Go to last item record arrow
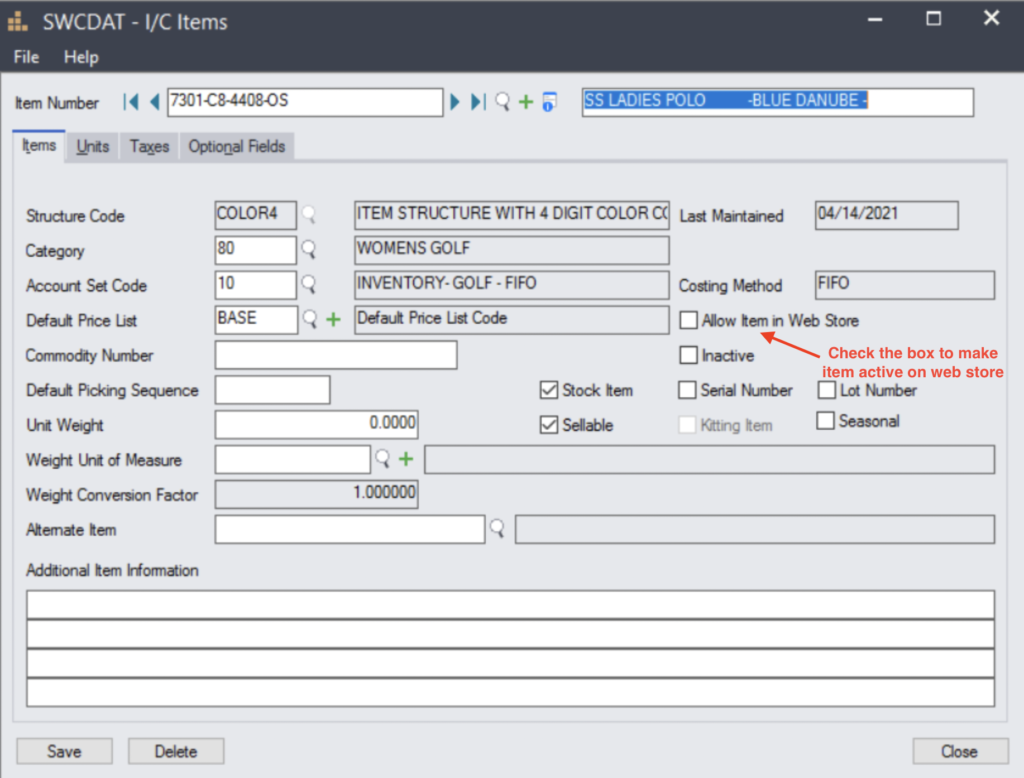The width and height of the screenshot is (1024, 778). point(478,102)
